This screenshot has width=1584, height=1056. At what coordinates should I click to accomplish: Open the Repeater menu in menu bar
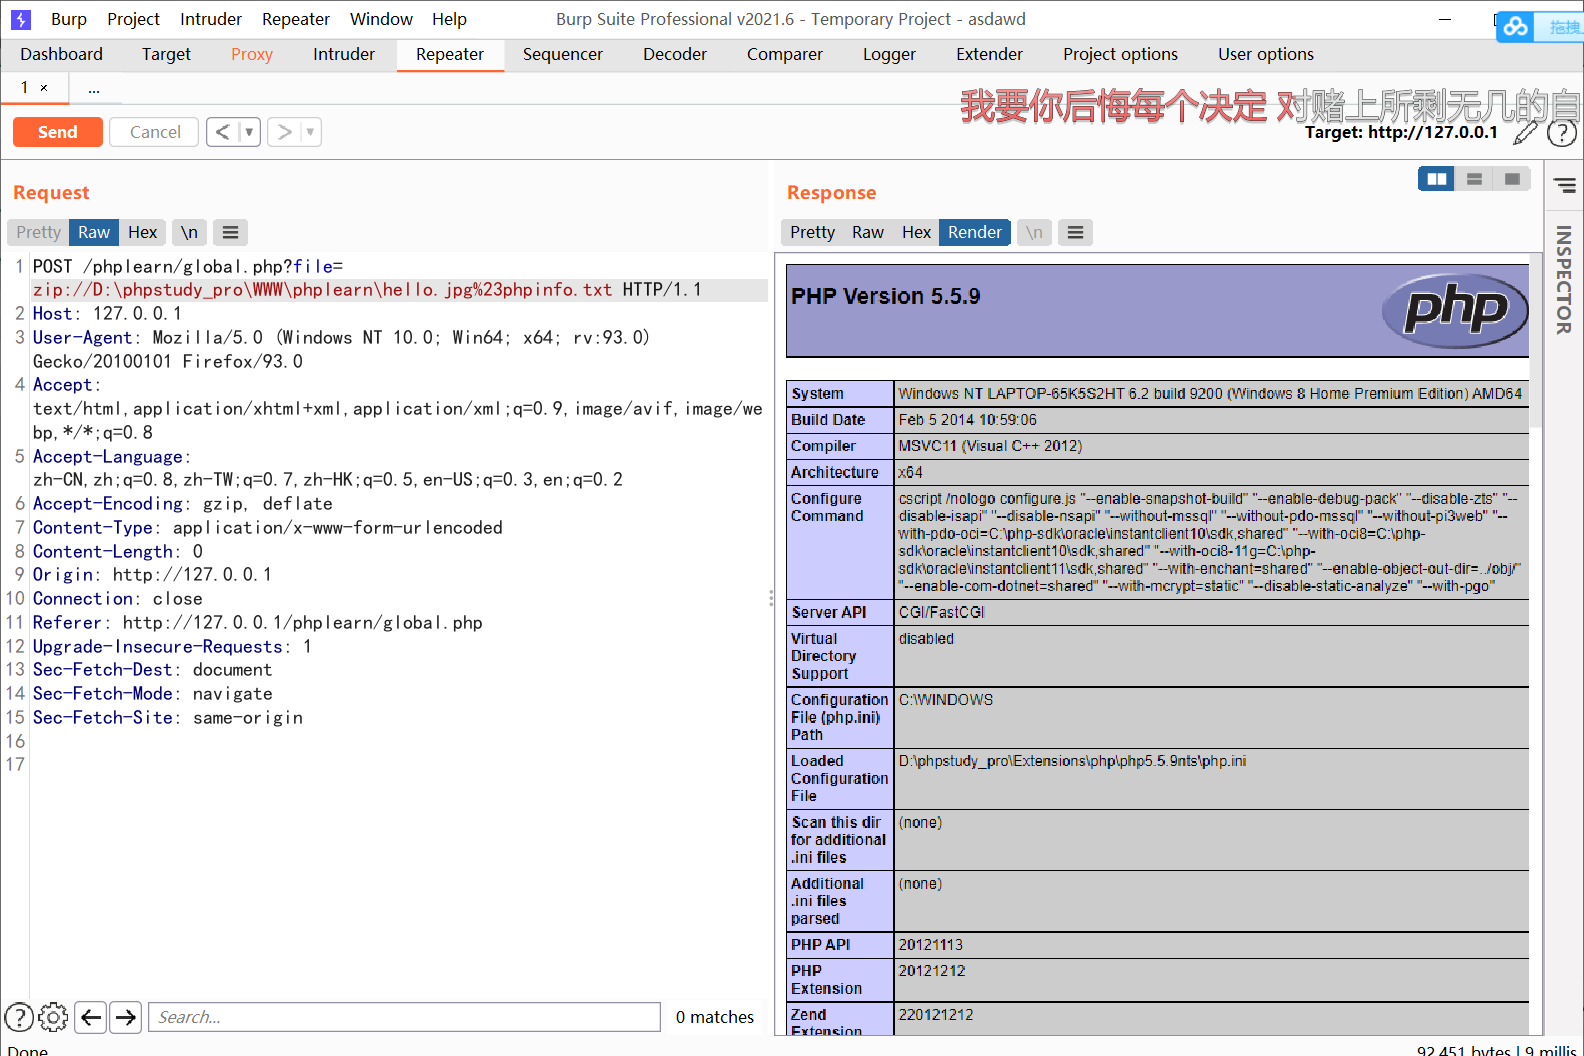pyautogui.click(x=296, y=19)
